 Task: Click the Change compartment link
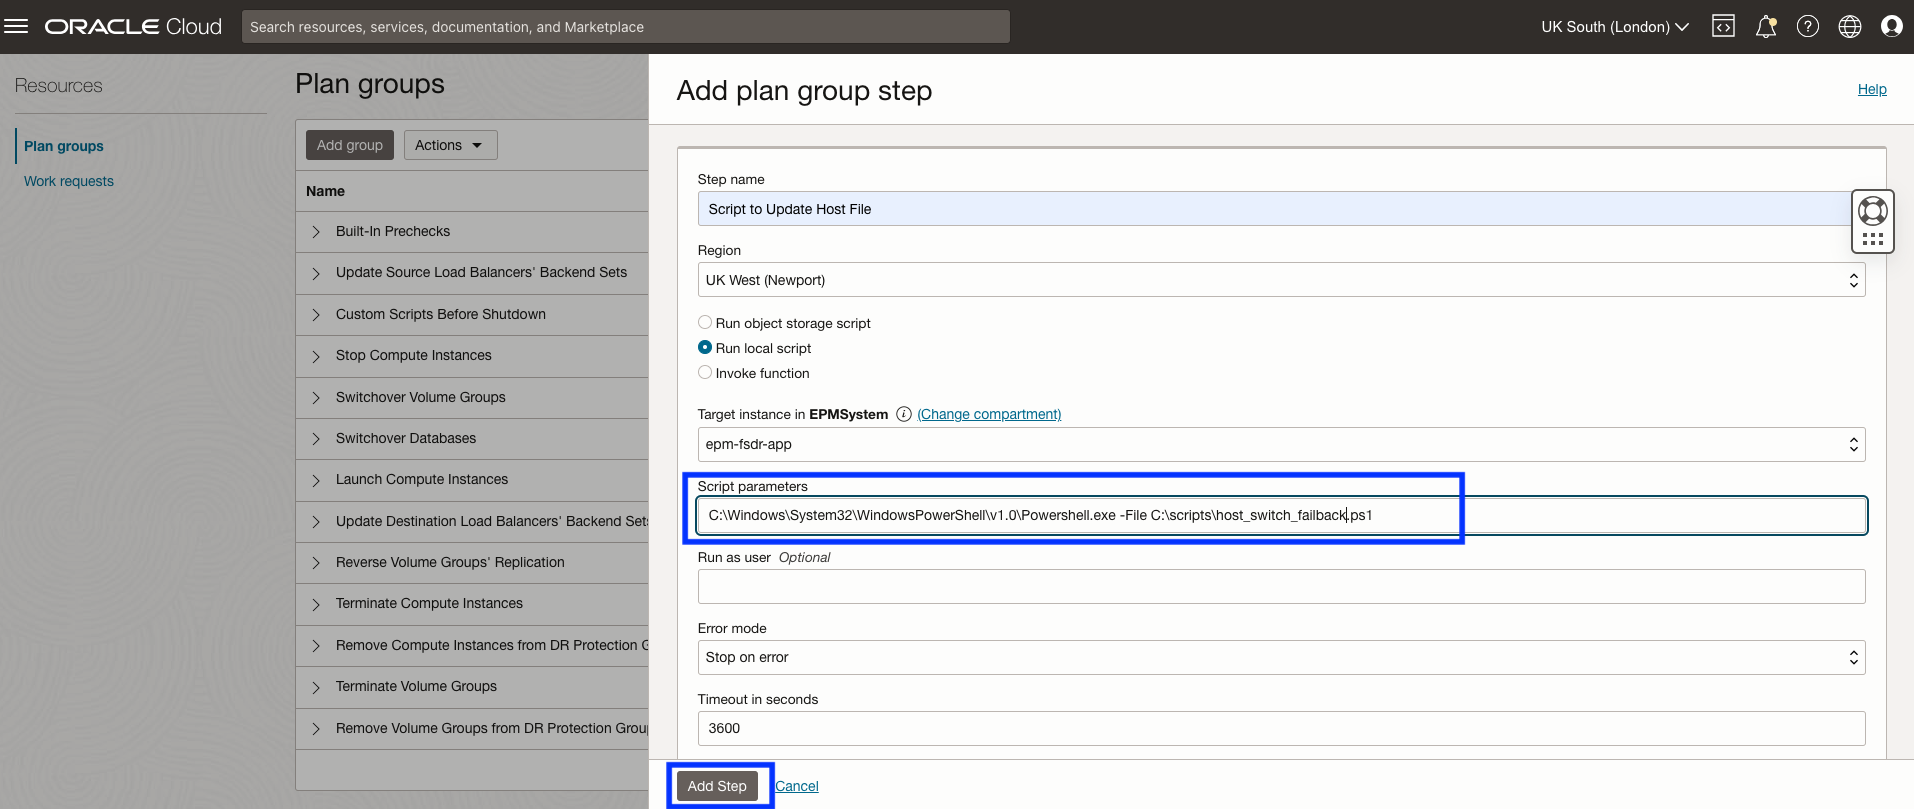[x=989, y=414]
